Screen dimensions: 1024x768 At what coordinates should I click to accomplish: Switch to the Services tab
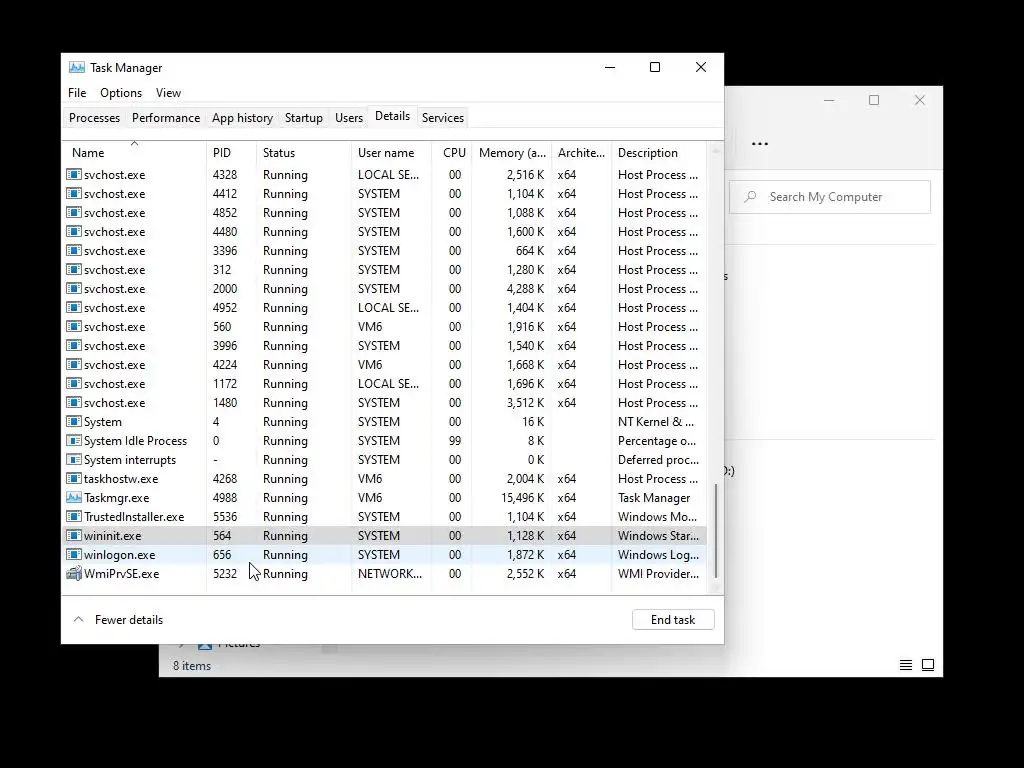tap(443, 118)
